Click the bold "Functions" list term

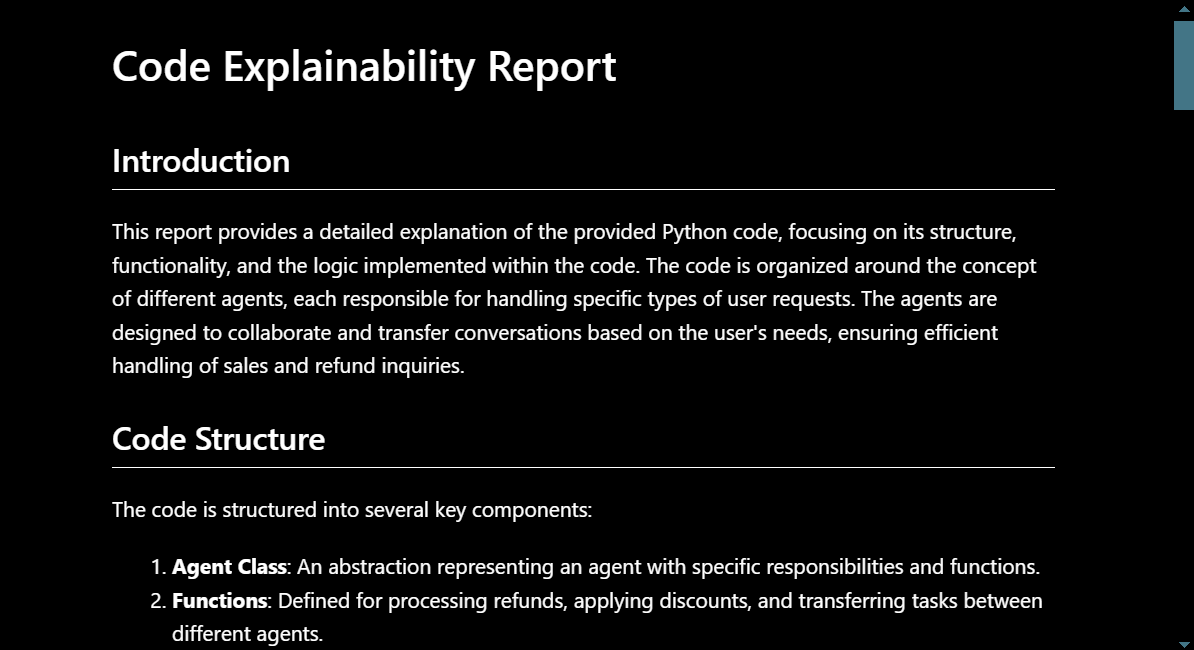pos(220,601)
